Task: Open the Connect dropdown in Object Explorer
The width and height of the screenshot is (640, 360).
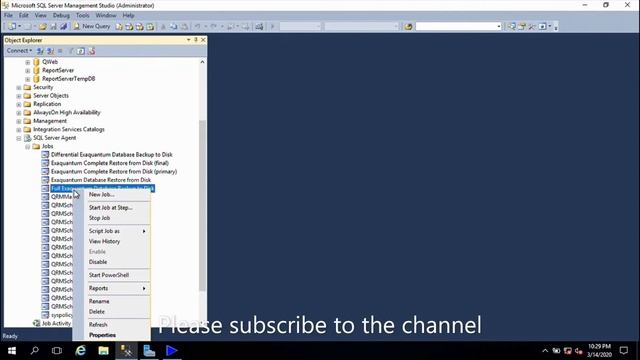Action: click(19, 51)
